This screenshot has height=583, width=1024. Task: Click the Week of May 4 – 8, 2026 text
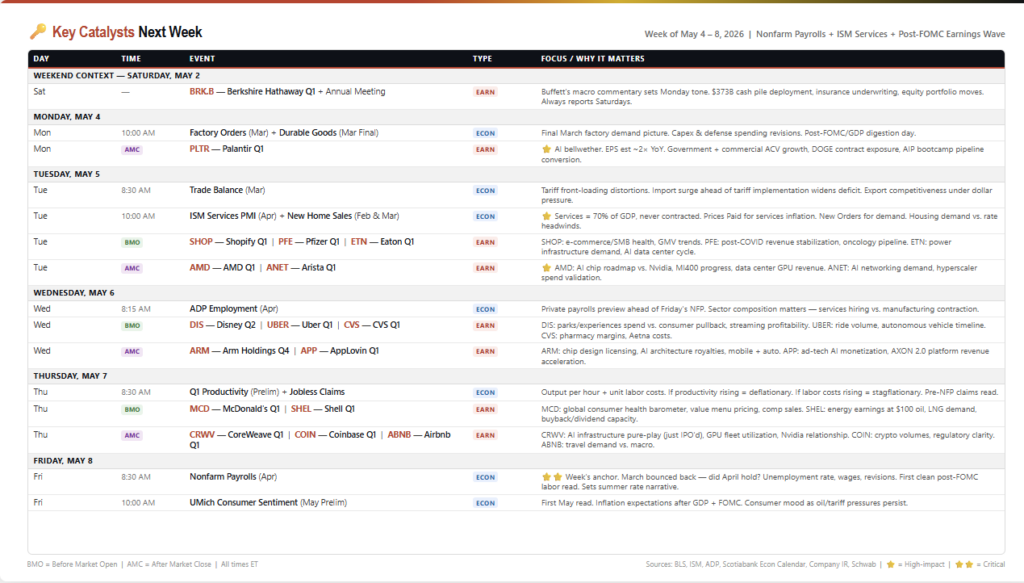pos(694,34)
